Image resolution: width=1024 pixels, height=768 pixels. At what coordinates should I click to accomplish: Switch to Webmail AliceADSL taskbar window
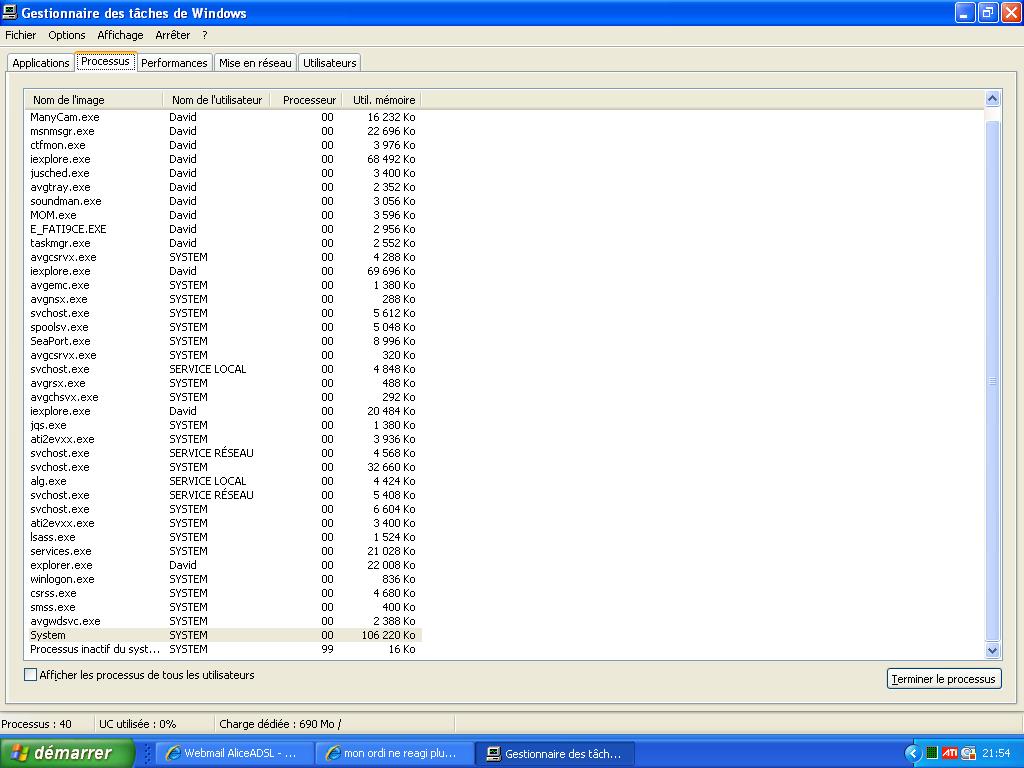(x=233, y=753)
